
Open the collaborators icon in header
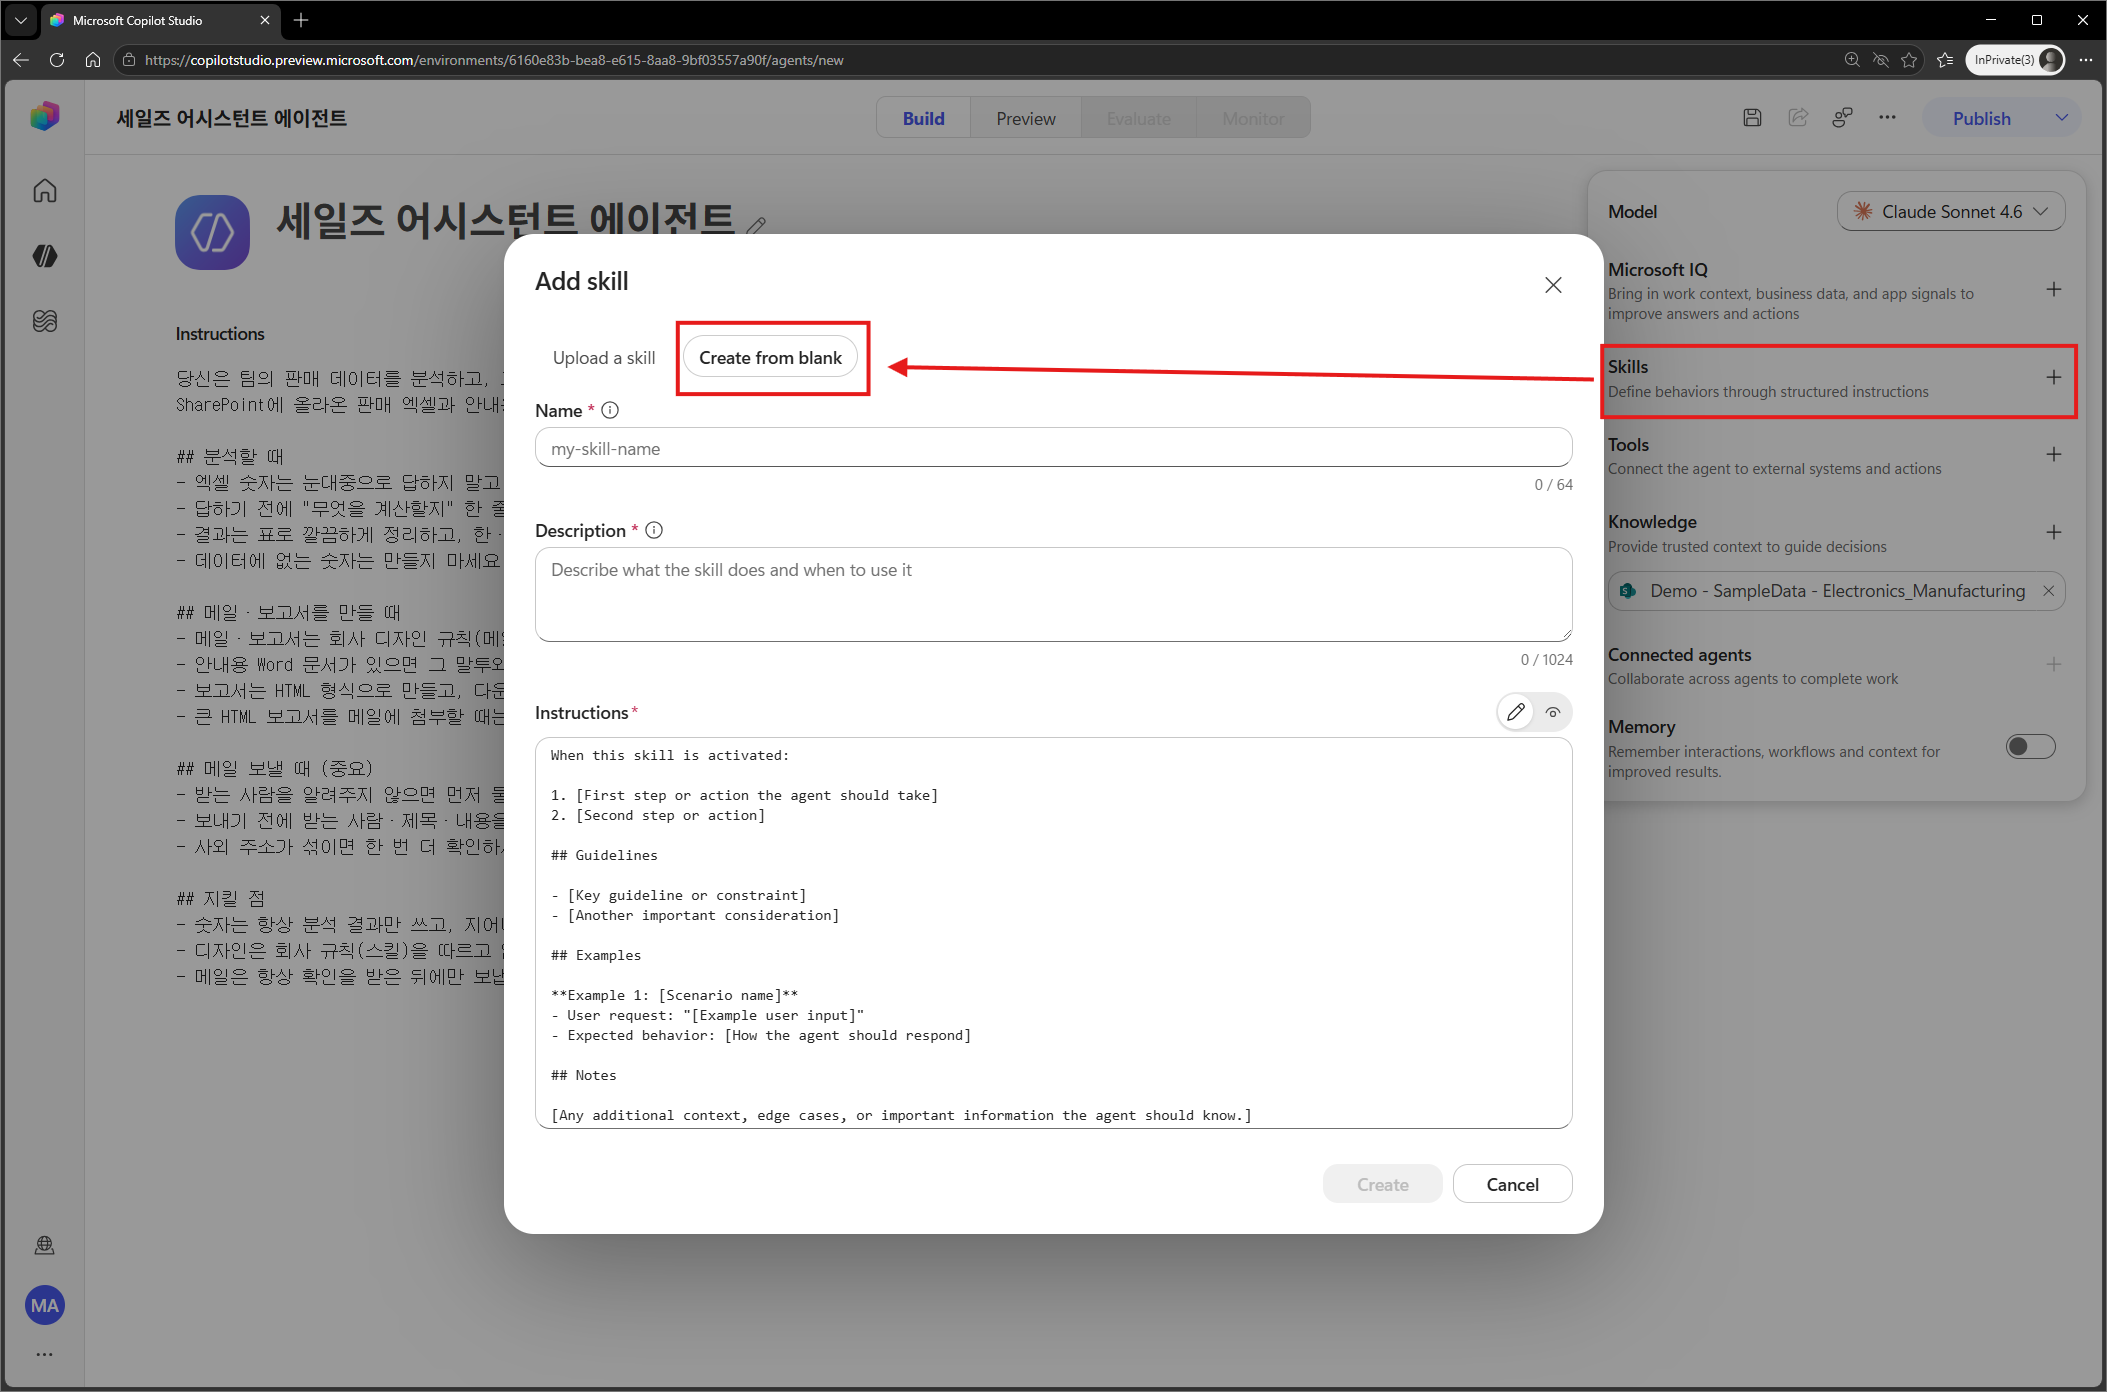(x=1842, y=118)
